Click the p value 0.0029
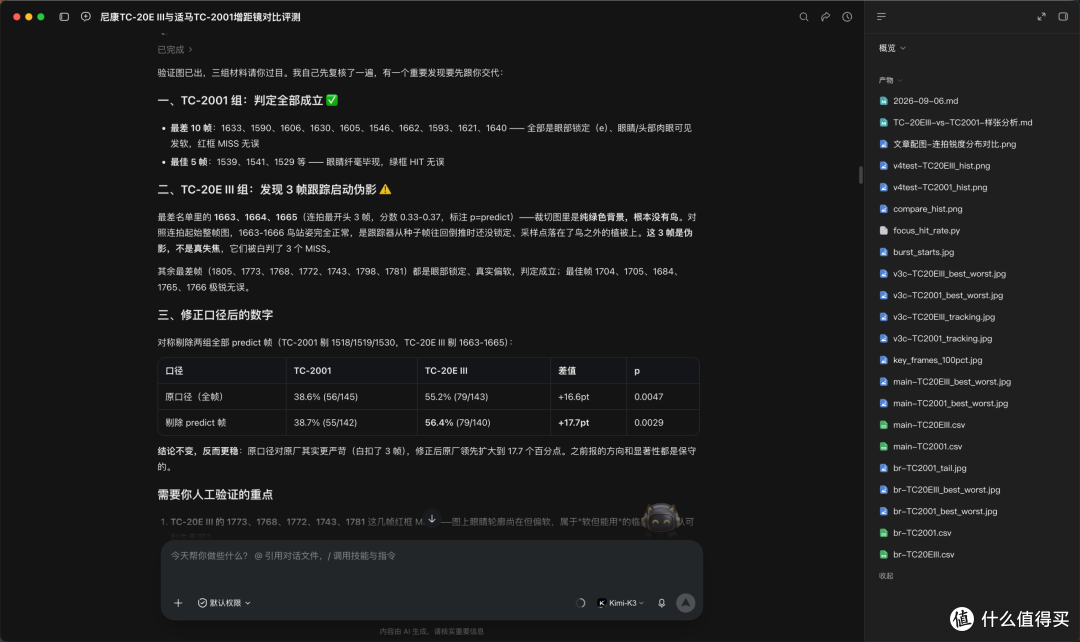1080x642 pixels. (648, 422)
